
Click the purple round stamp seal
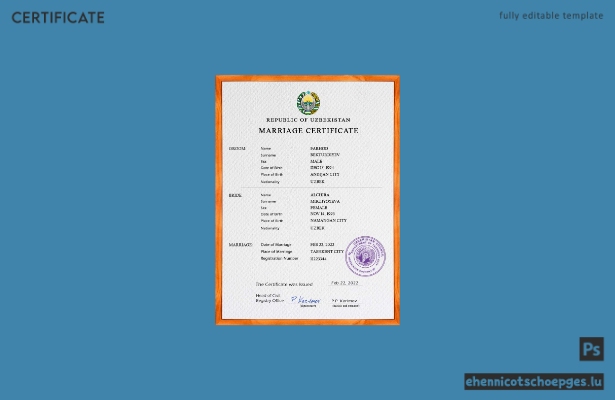[x=365, y=256]
